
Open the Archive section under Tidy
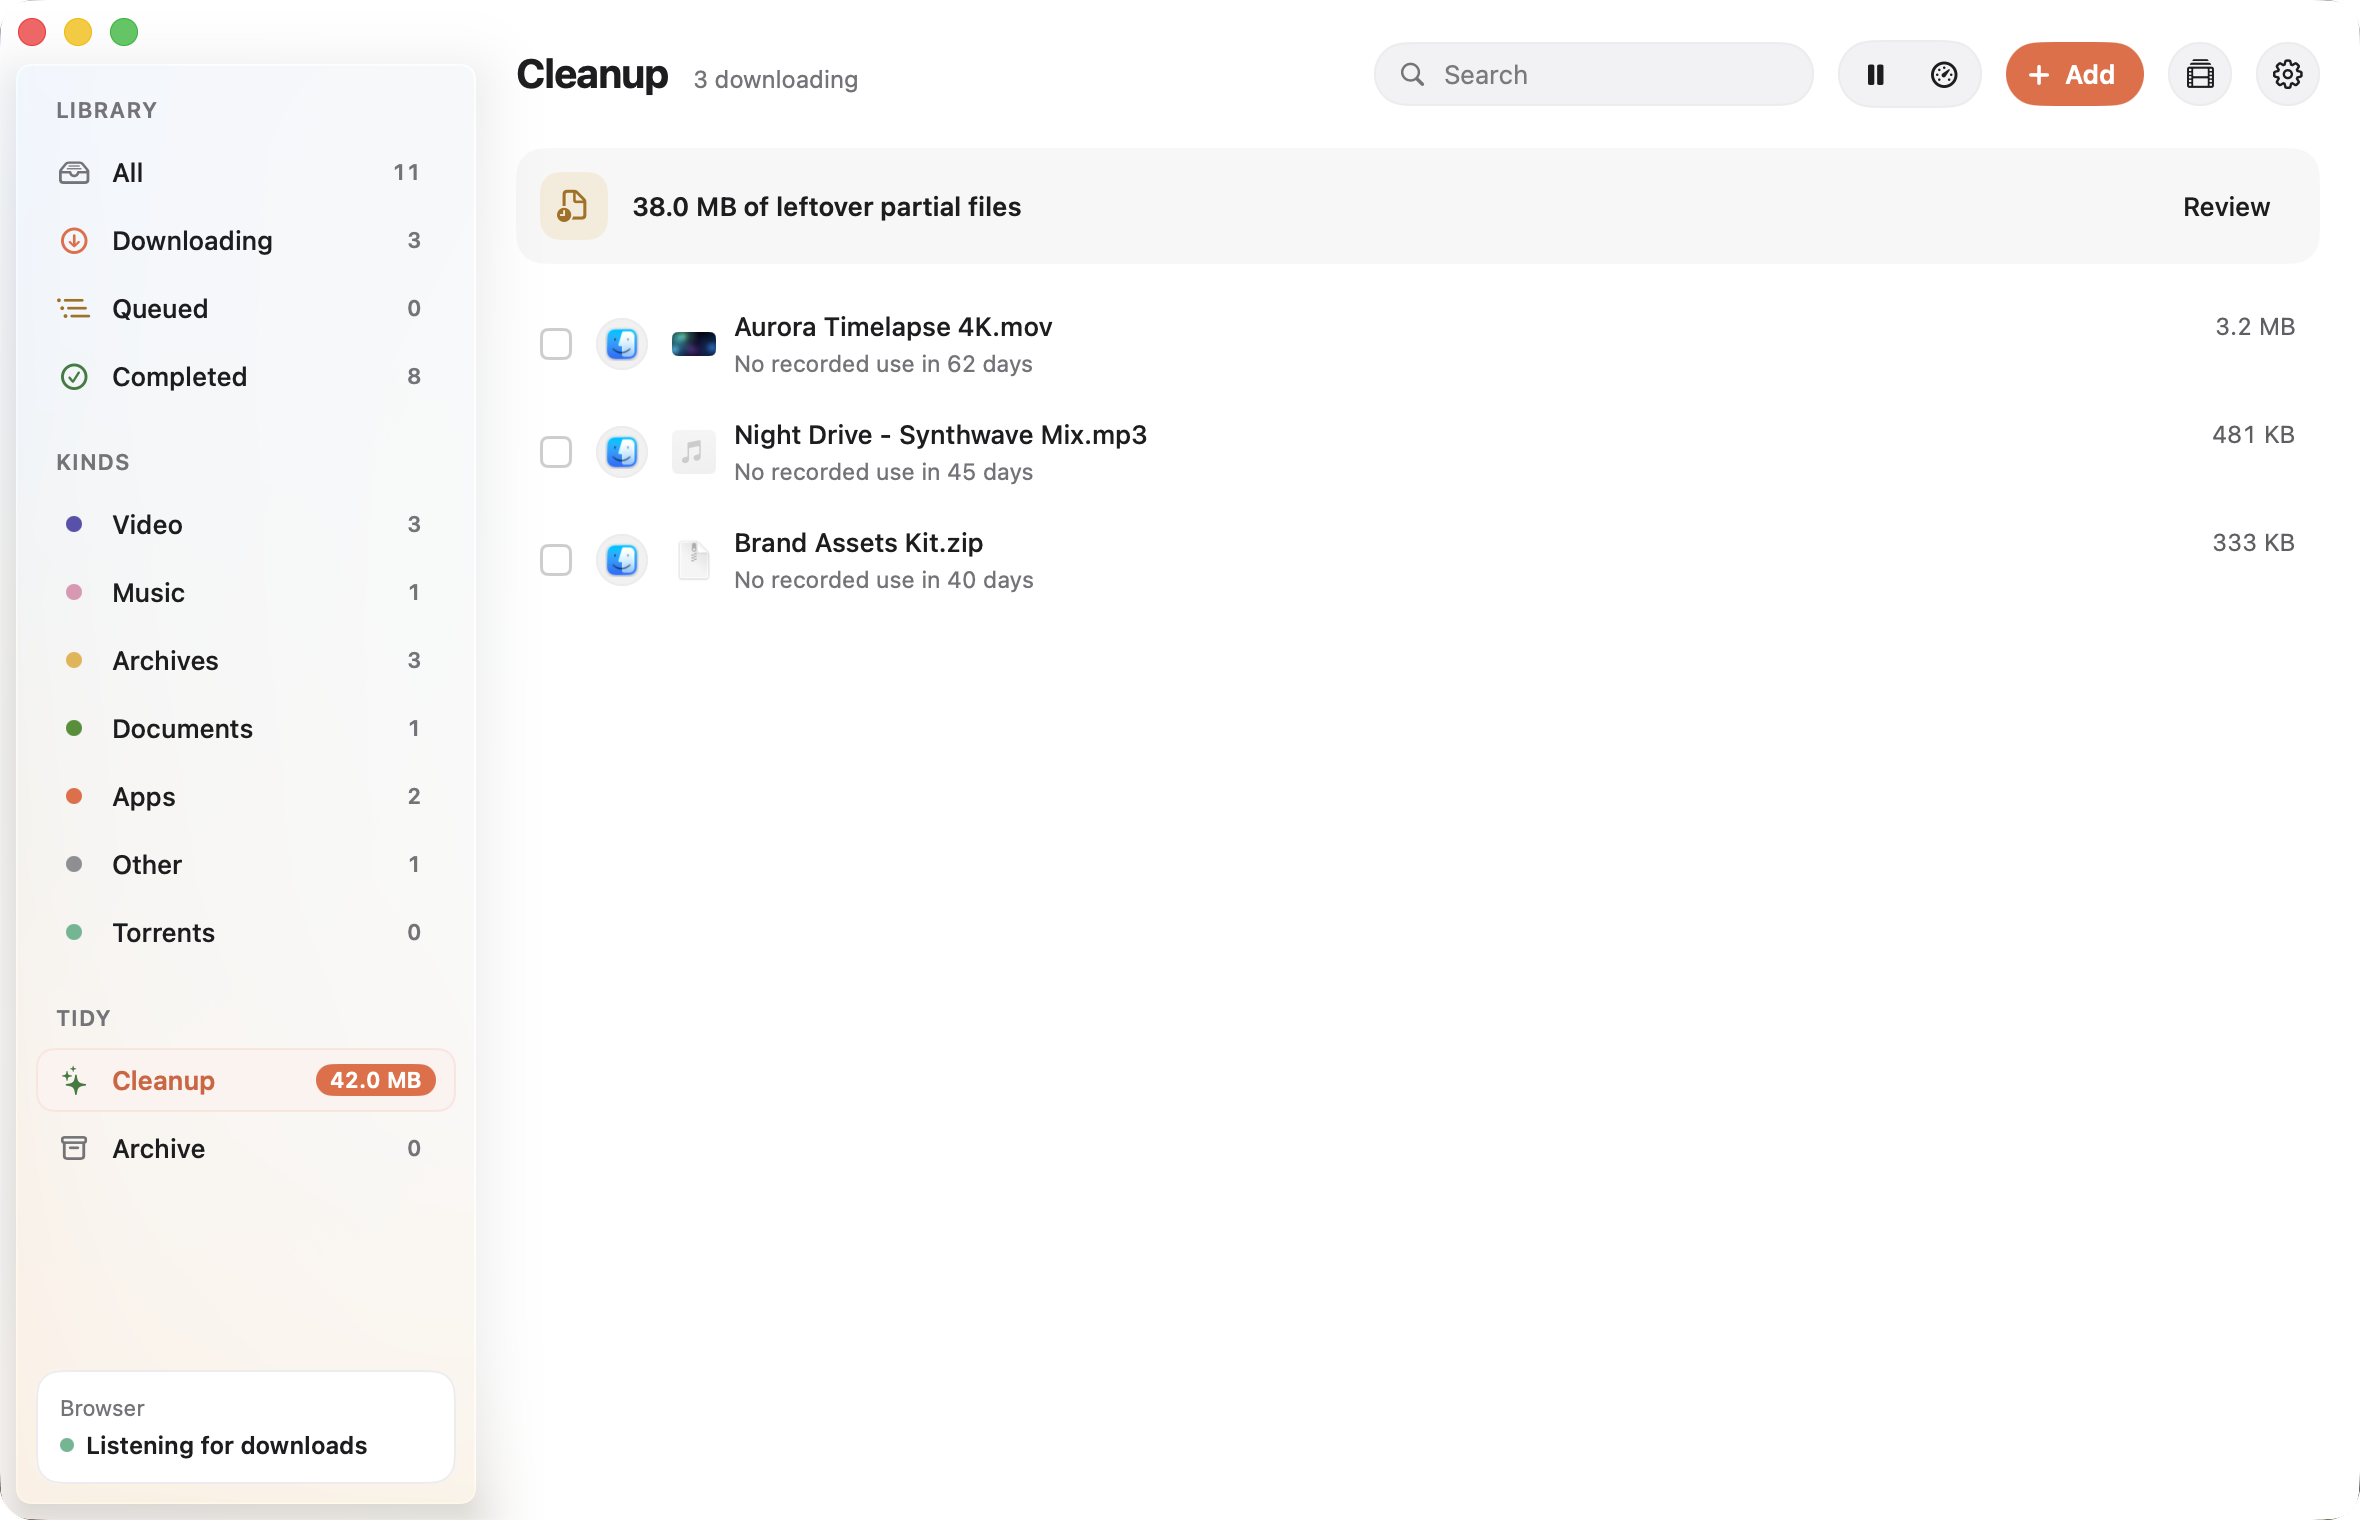pyautogui.click(x=246, y=1149)
